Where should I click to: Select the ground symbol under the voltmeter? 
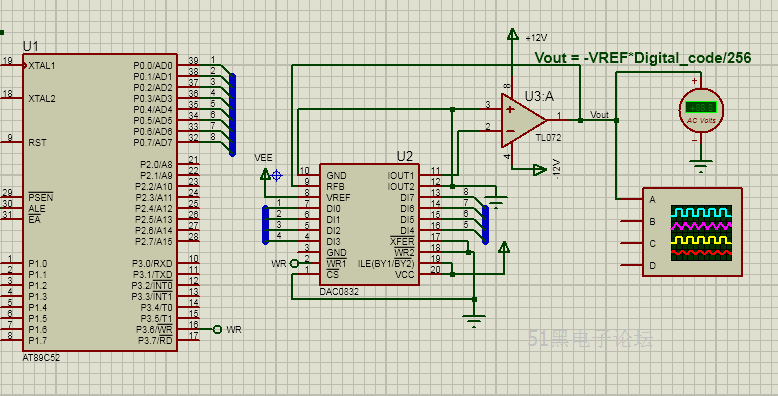[700, 166]
